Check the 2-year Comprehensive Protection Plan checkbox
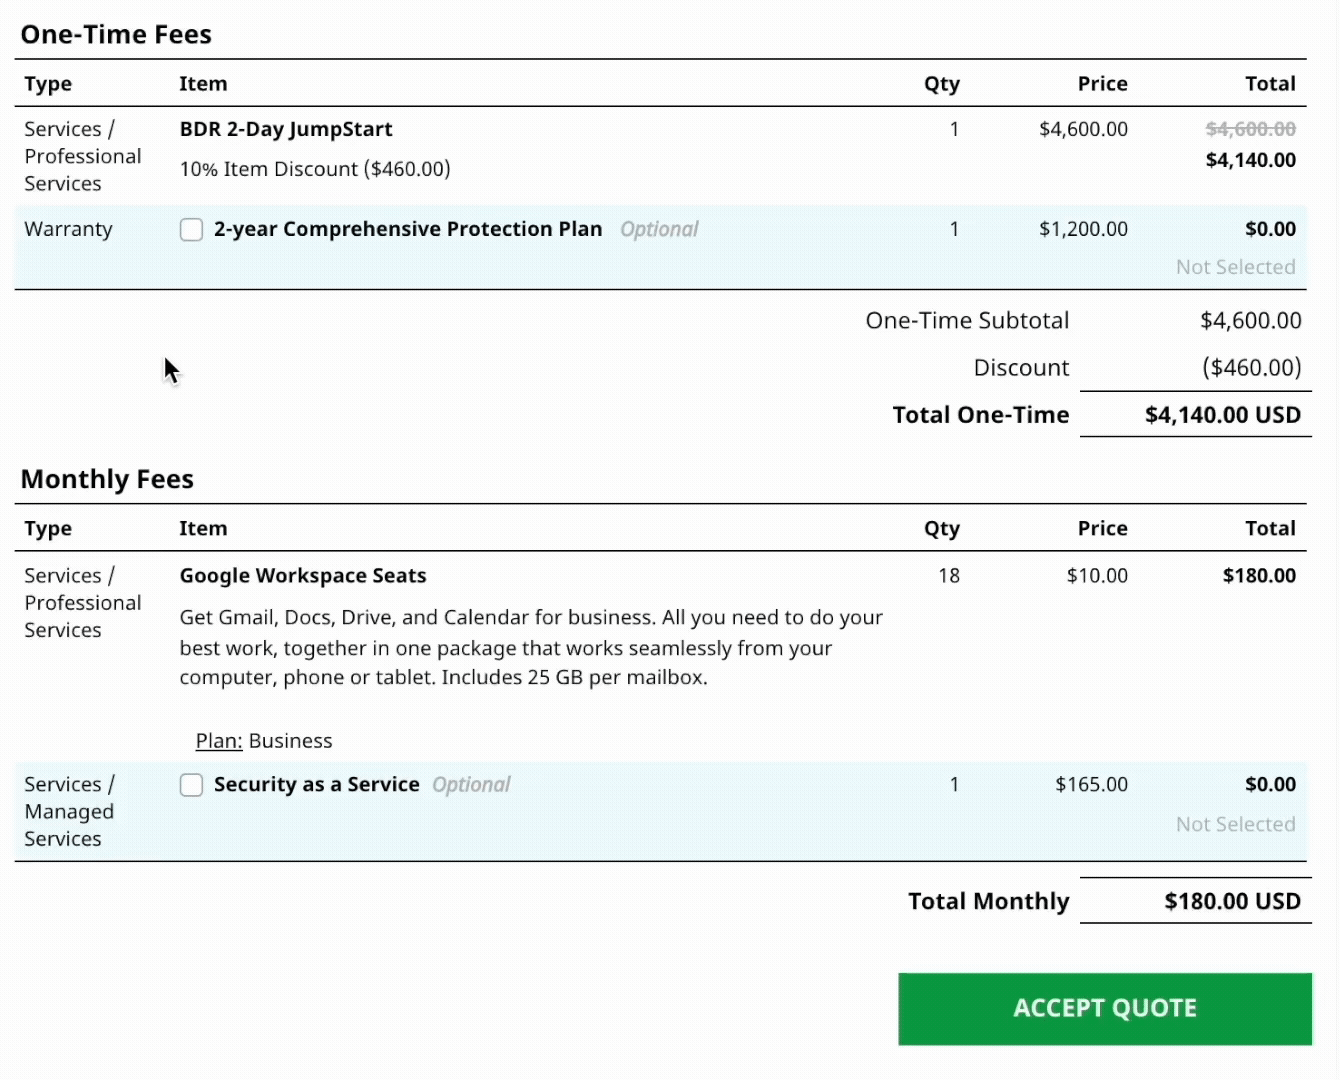The width and height of the screenshot is (1340, 1080). click(x=191, y=230)
